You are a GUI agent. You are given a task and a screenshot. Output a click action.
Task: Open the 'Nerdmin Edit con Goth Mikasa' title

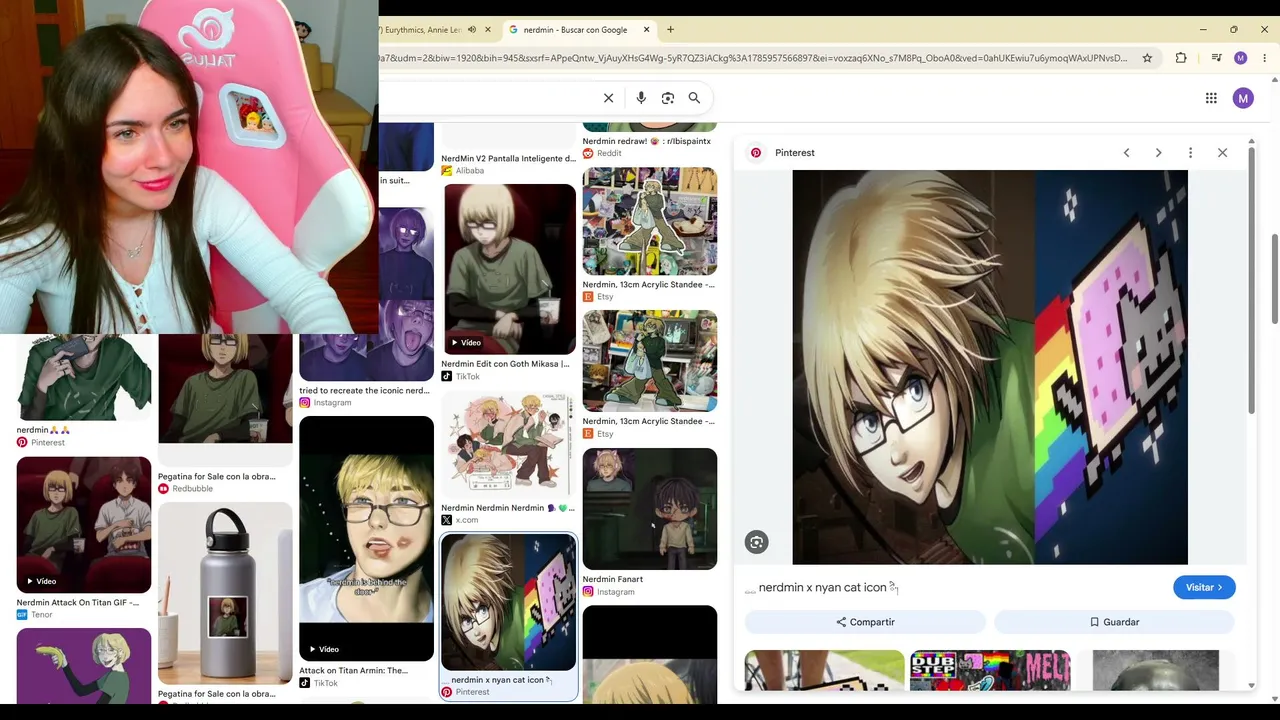coord(505,364)
